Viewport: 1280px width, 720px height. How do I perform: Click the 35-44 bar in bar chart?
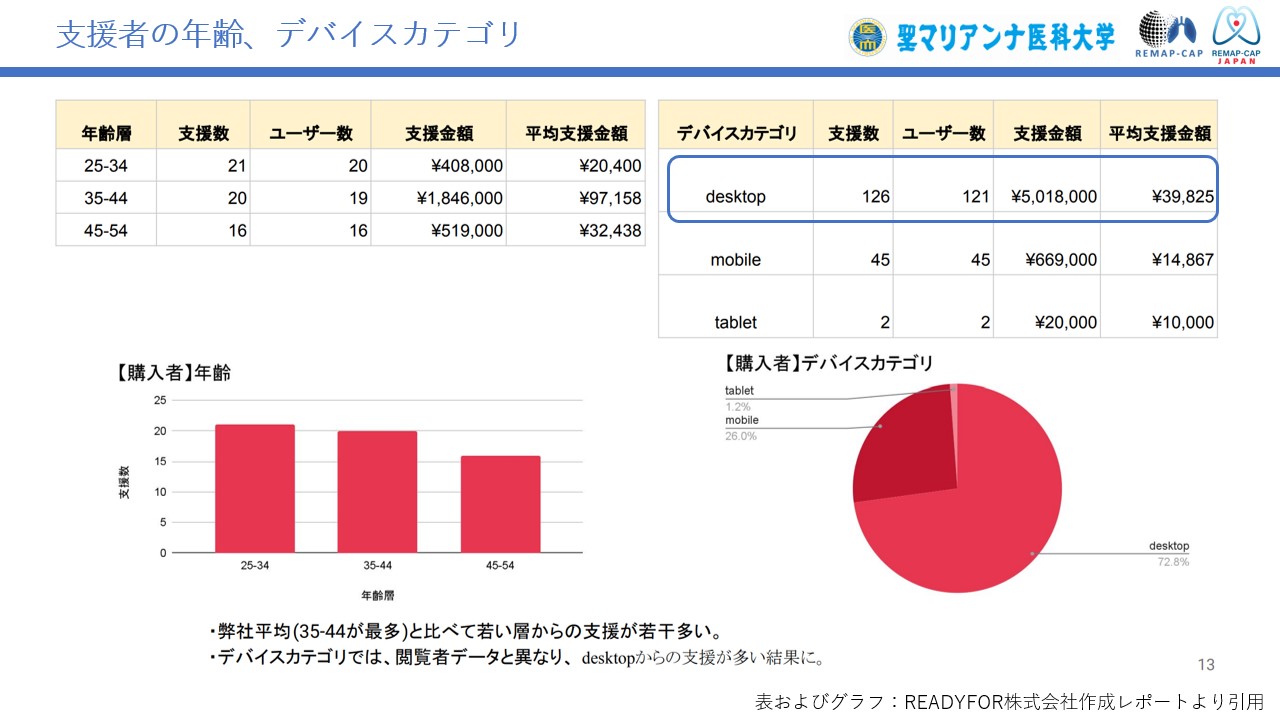pos(377,492)
